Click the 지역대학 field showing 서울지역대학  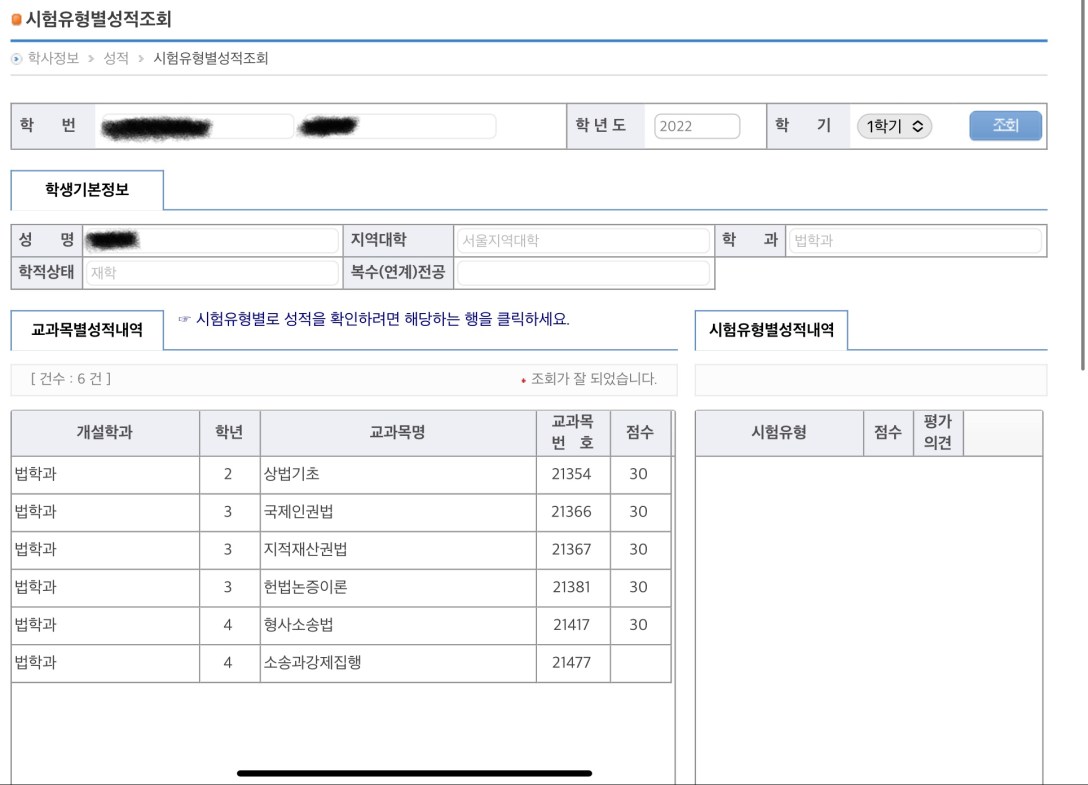coord(583,241)
